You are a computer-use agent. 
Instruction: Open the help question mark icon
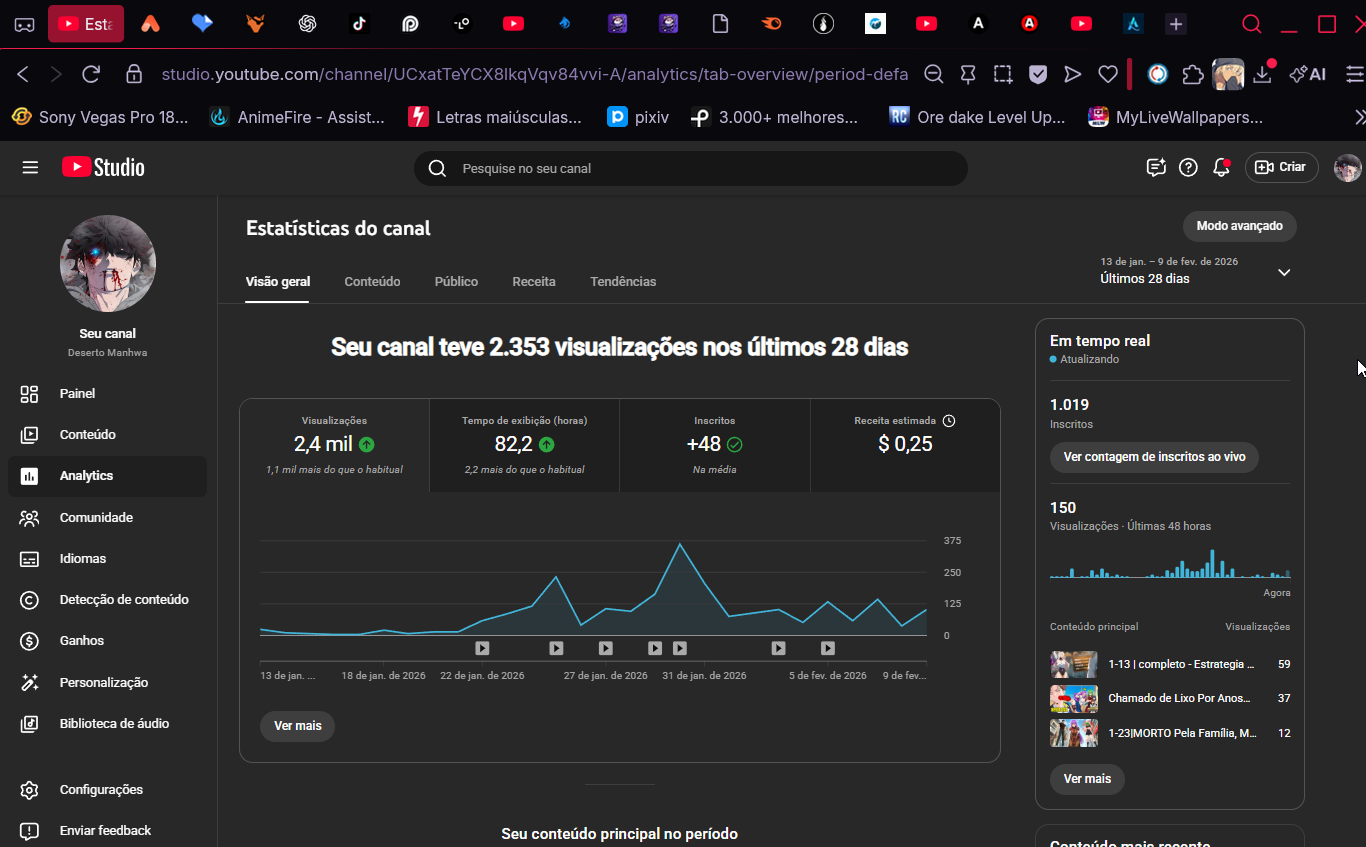[x=1188, y=168]
